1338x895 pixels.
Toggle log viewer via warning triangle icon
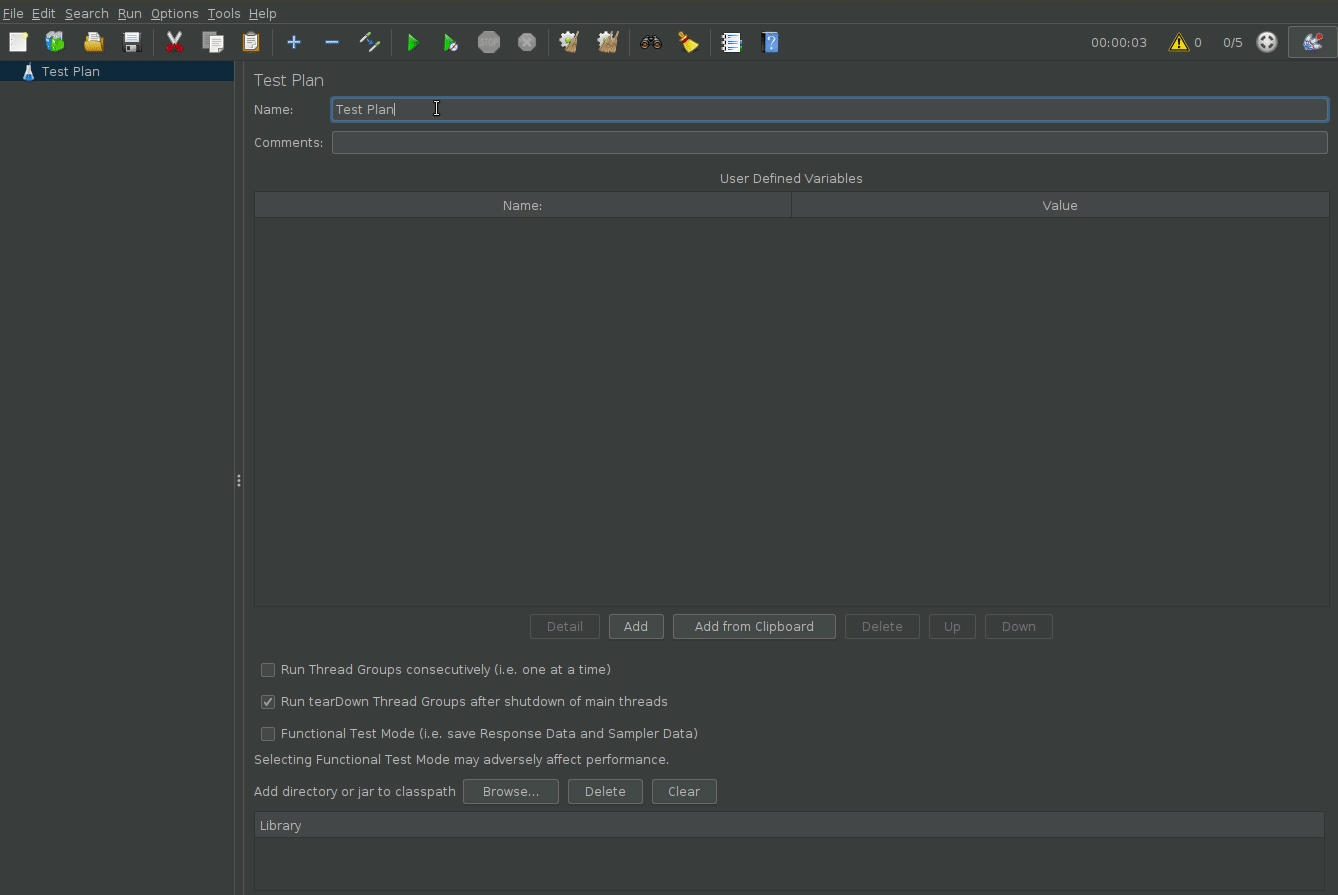pos(1179,42)
